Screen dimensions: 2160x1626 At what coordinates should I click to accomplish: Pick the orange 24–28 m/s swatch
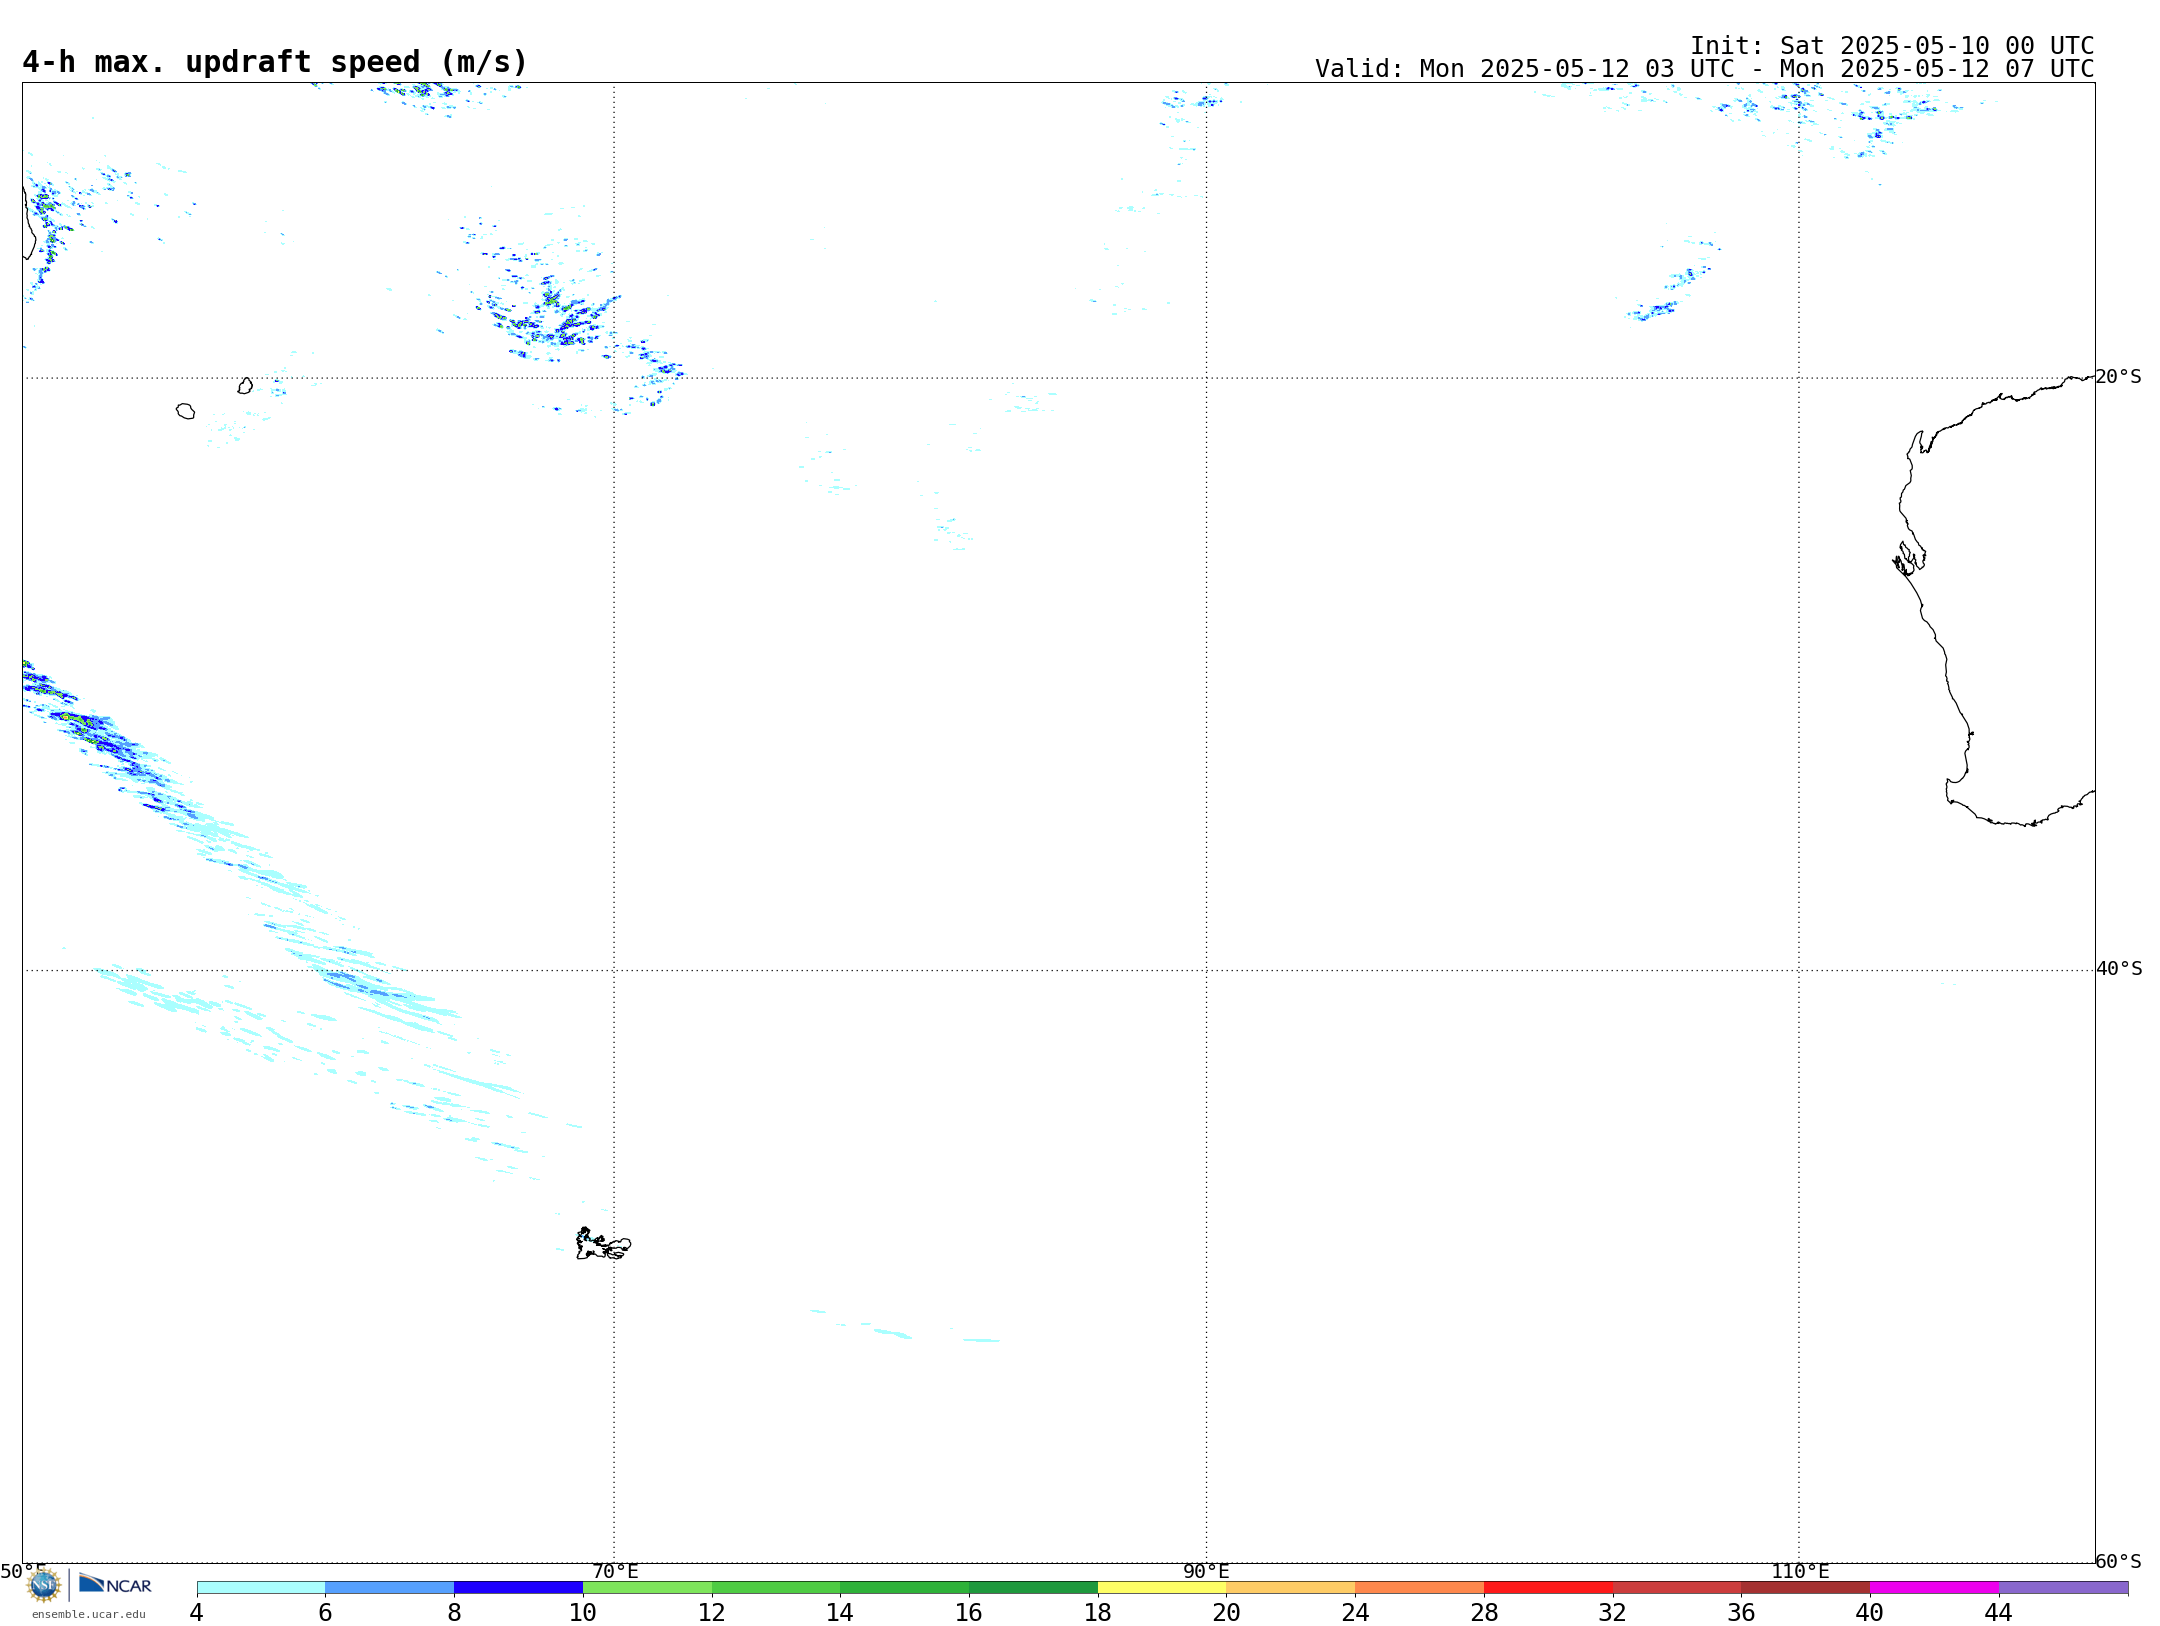1420,1587
